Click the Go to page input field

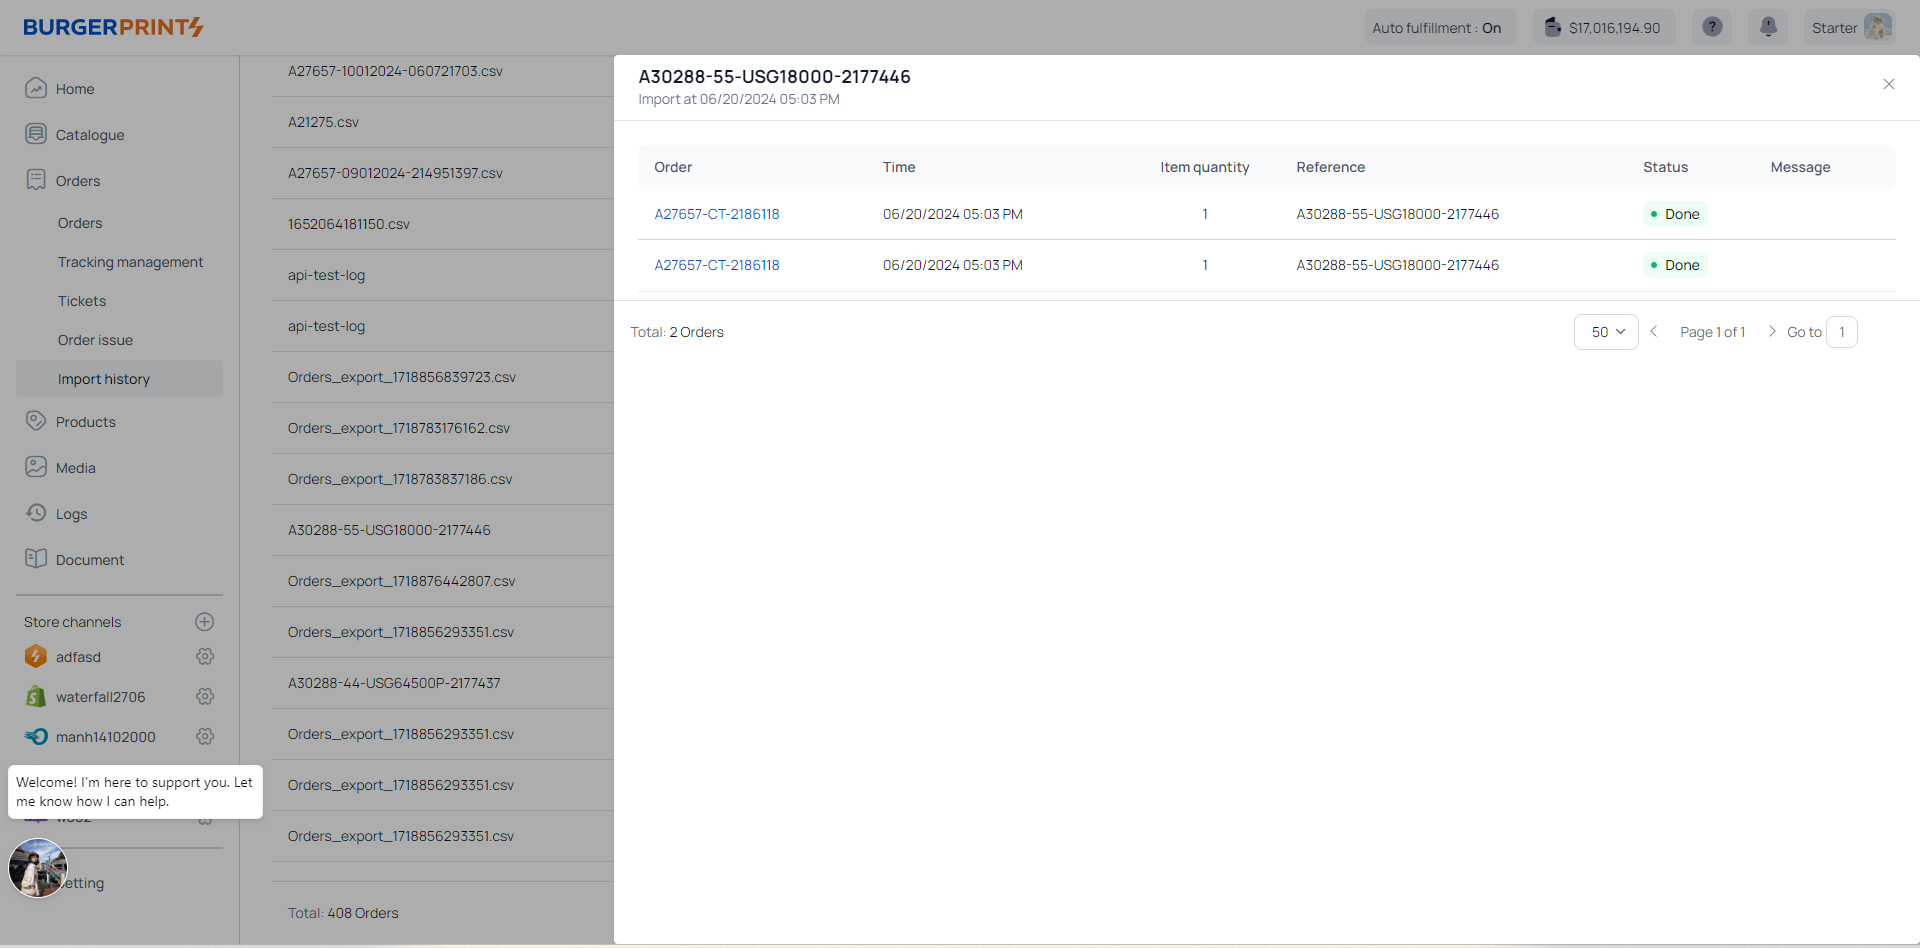1841,332
